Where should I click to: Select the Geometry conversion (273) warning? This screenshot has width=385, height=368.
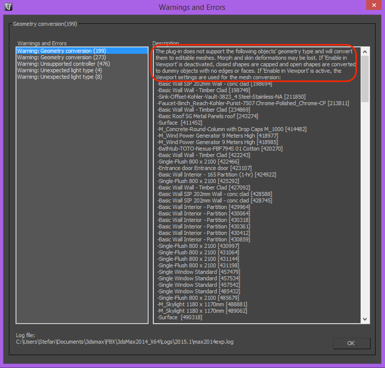tap(61, 57)
